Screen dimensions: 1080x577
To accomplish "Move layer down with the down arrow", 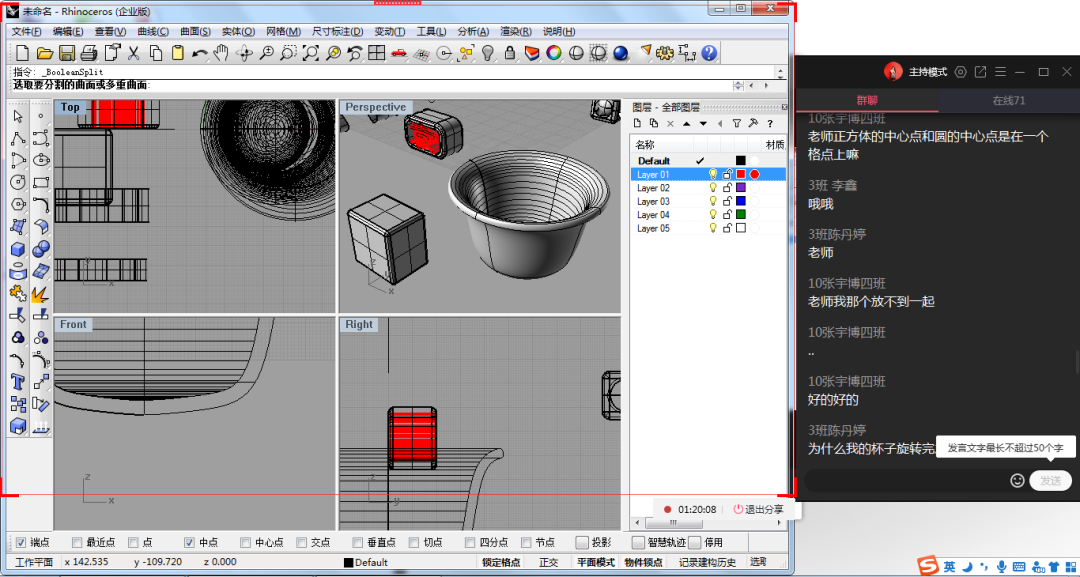I will coord(703,123).
